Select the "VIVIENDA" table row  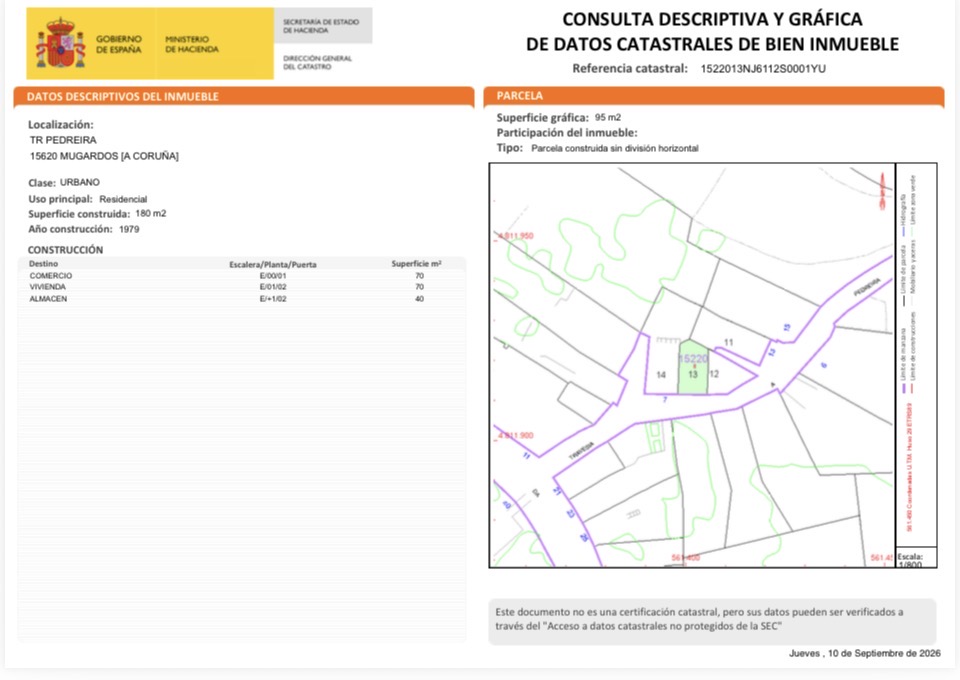242,287
